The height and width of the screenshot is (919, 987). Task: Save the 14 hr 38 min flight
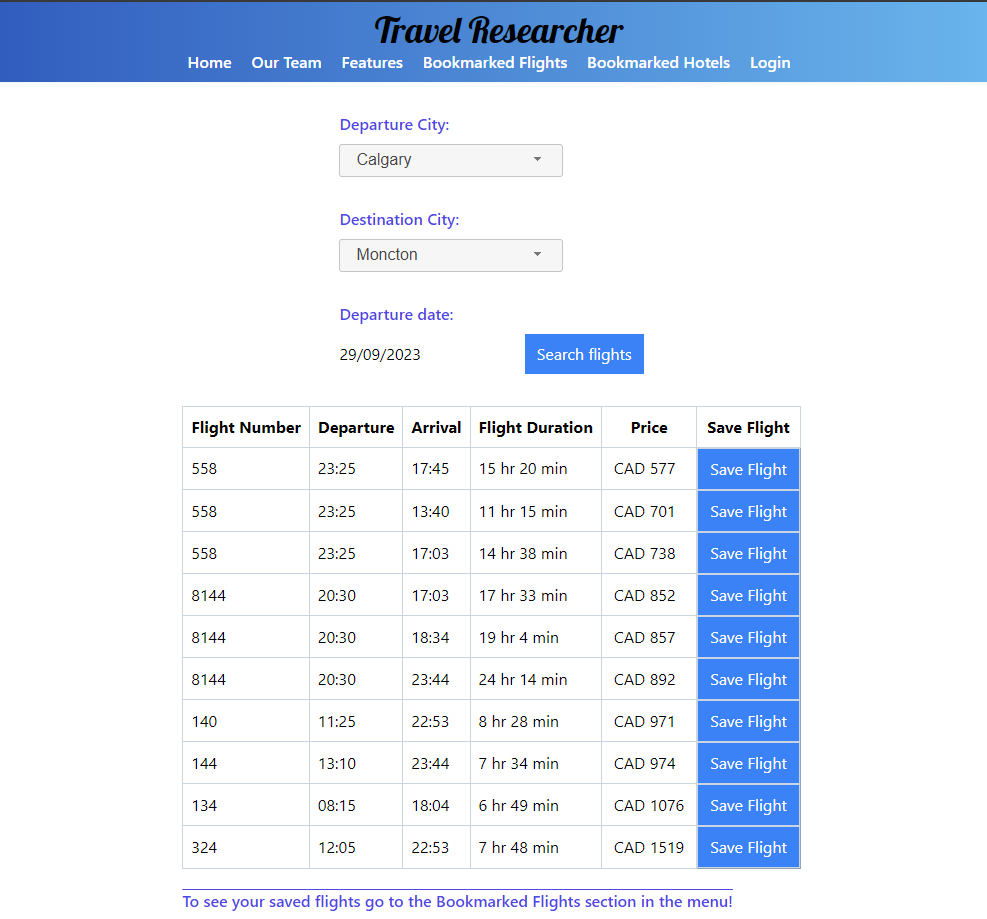click(x=748, y=554)
